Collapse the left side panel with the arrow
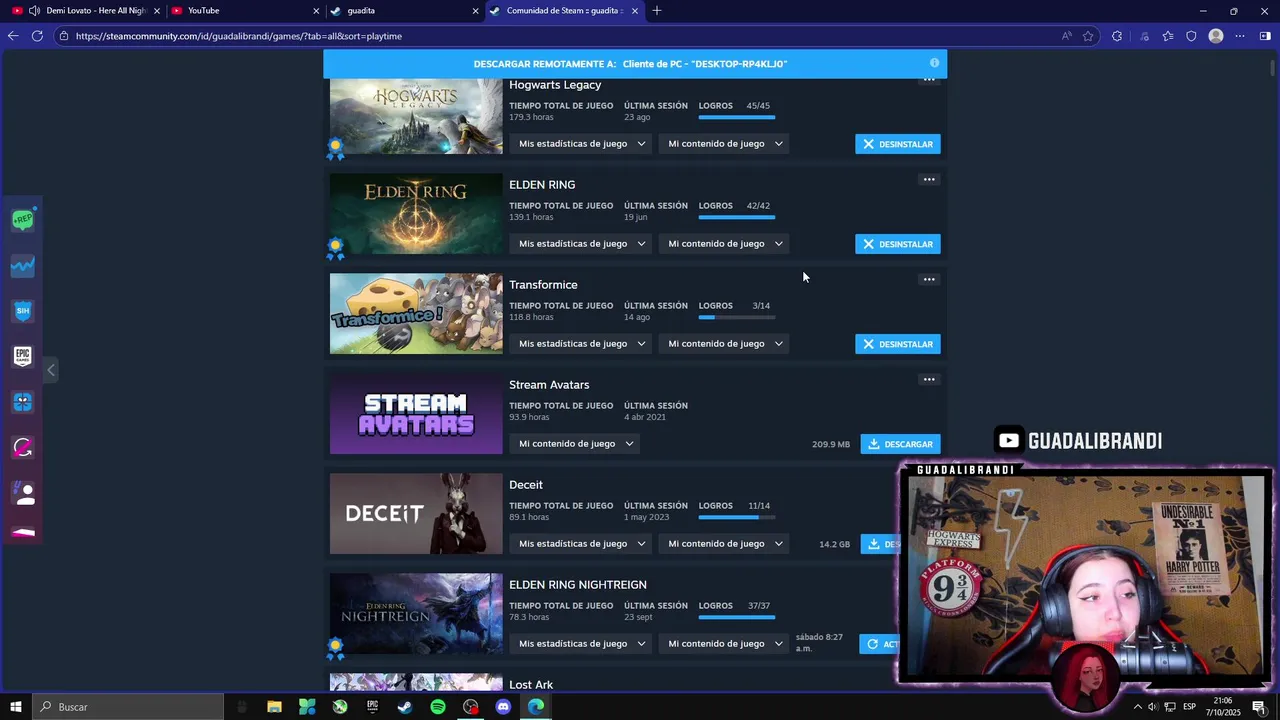Screen dimensions: 1280x720 tap(51, 370)
